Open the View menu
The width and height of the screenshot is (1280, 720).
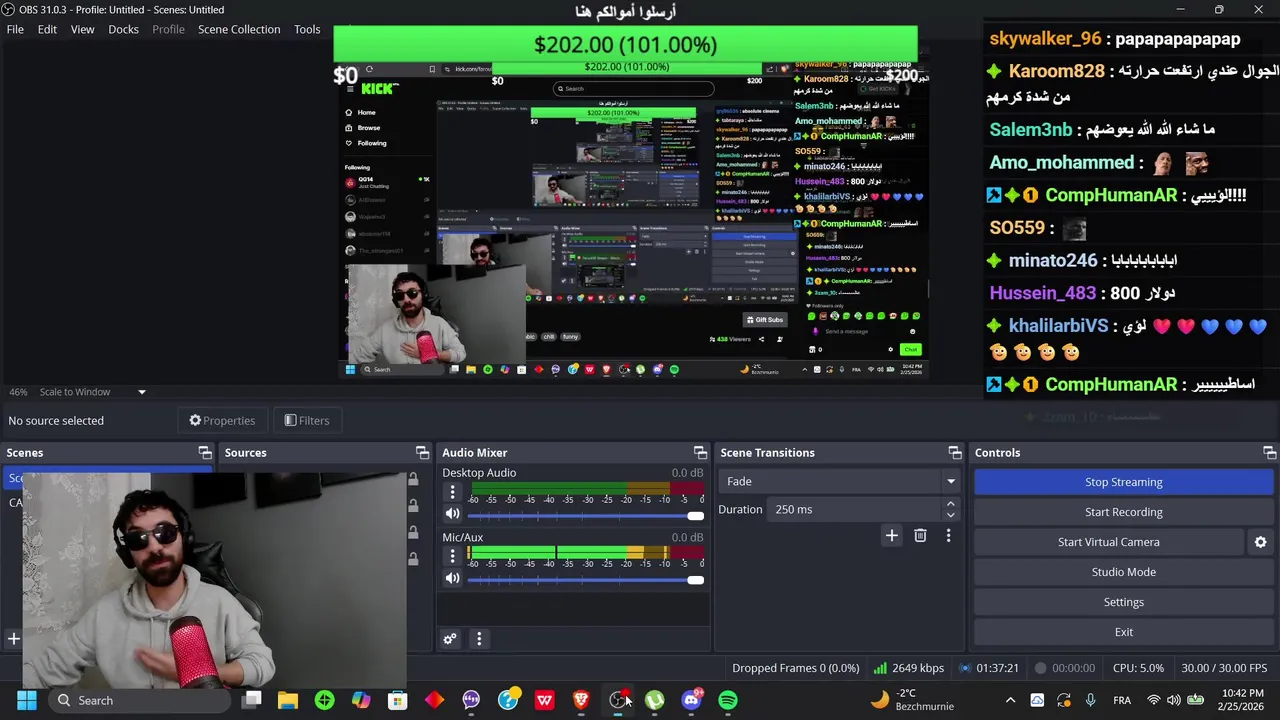[82, 29]
